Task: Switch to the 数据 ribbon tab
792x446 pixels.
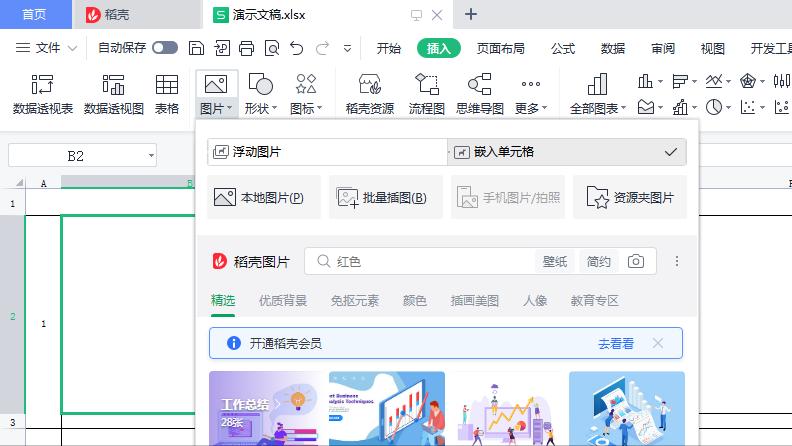Action: point(613,48)
